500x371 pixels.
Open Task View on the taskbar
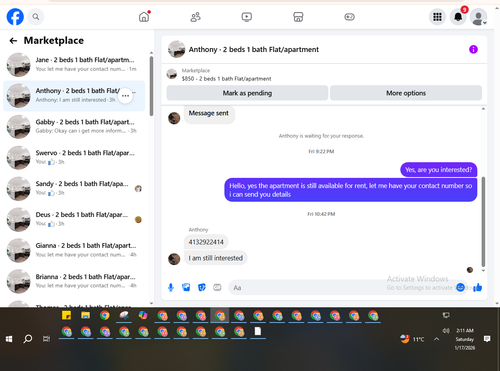[x=46, y=339]
